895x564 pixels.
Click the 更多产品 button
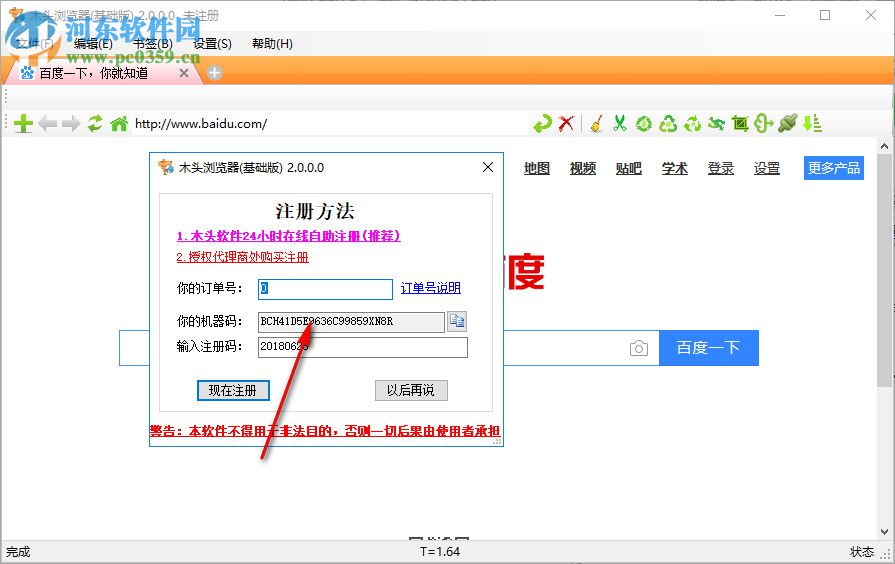[833, 168]
